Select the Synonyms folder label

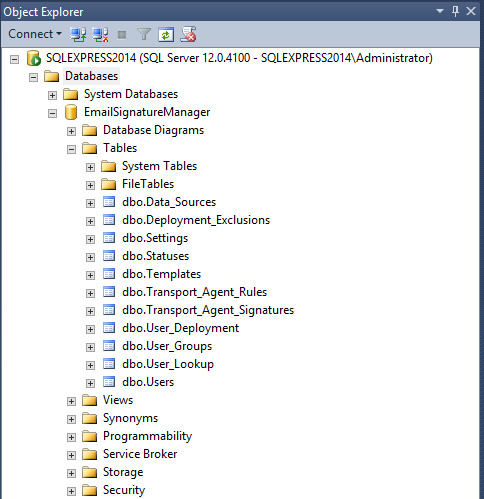click(130, 418)
